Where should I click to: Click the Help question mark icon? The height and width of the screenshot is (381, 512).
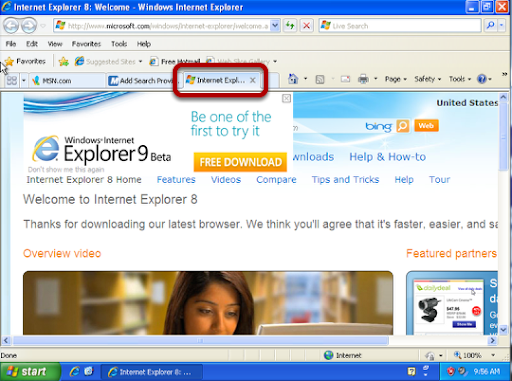click(482, 79)
